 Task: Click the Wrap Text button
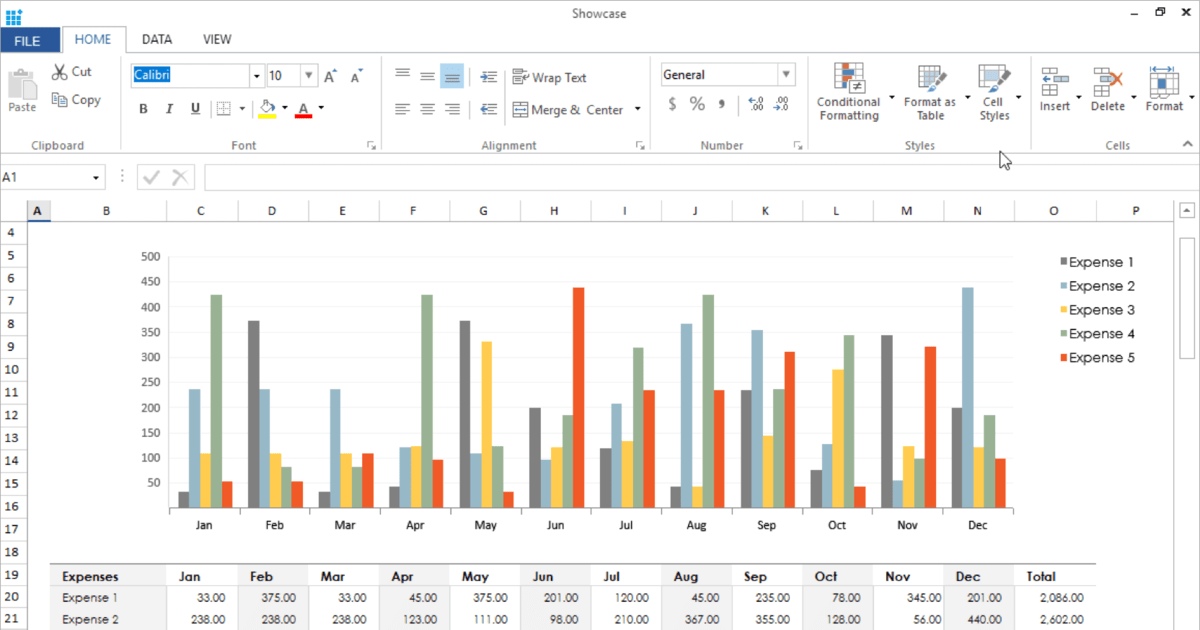click(549, 77)
